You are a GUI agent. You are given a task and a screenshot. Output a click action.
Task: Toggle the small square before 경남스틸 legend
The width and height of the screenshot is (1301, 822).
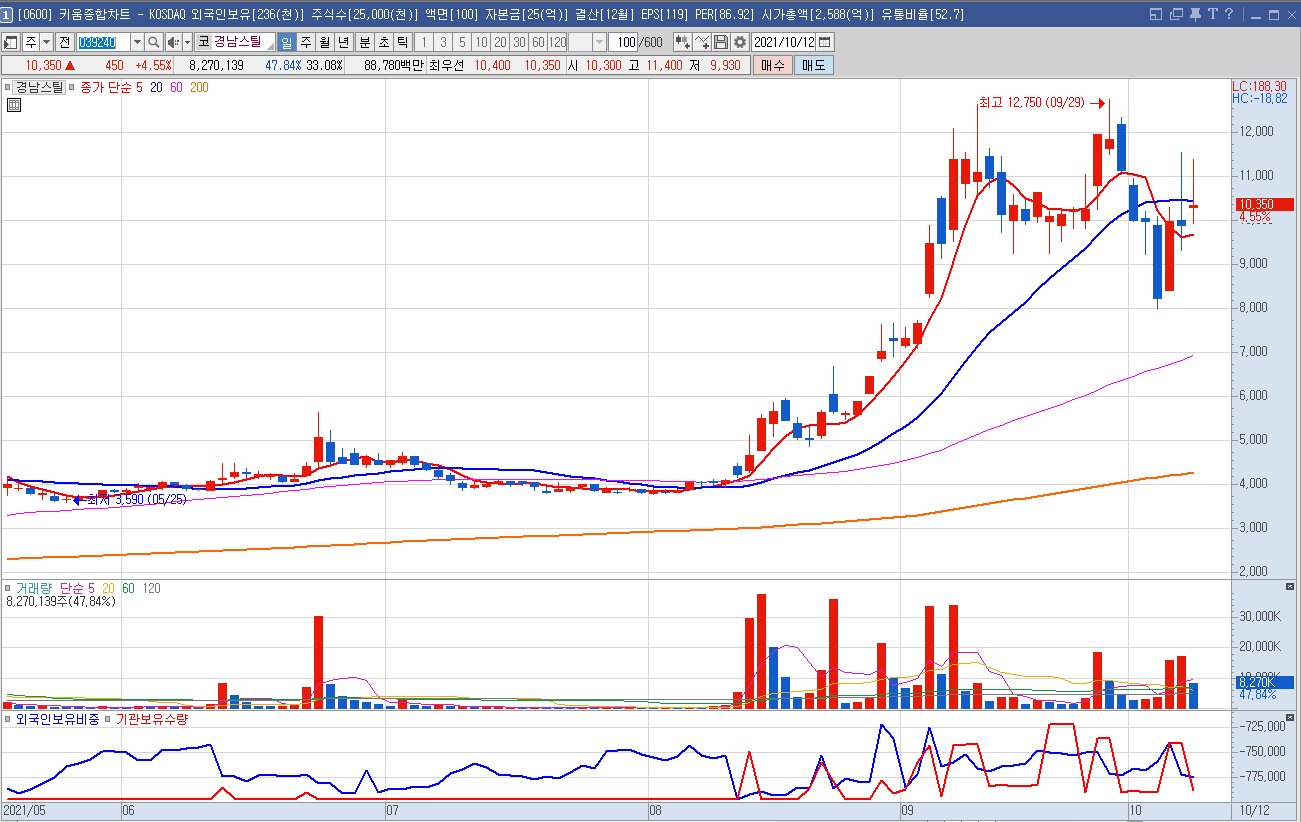pyautogui.click(x=7, y=88)
